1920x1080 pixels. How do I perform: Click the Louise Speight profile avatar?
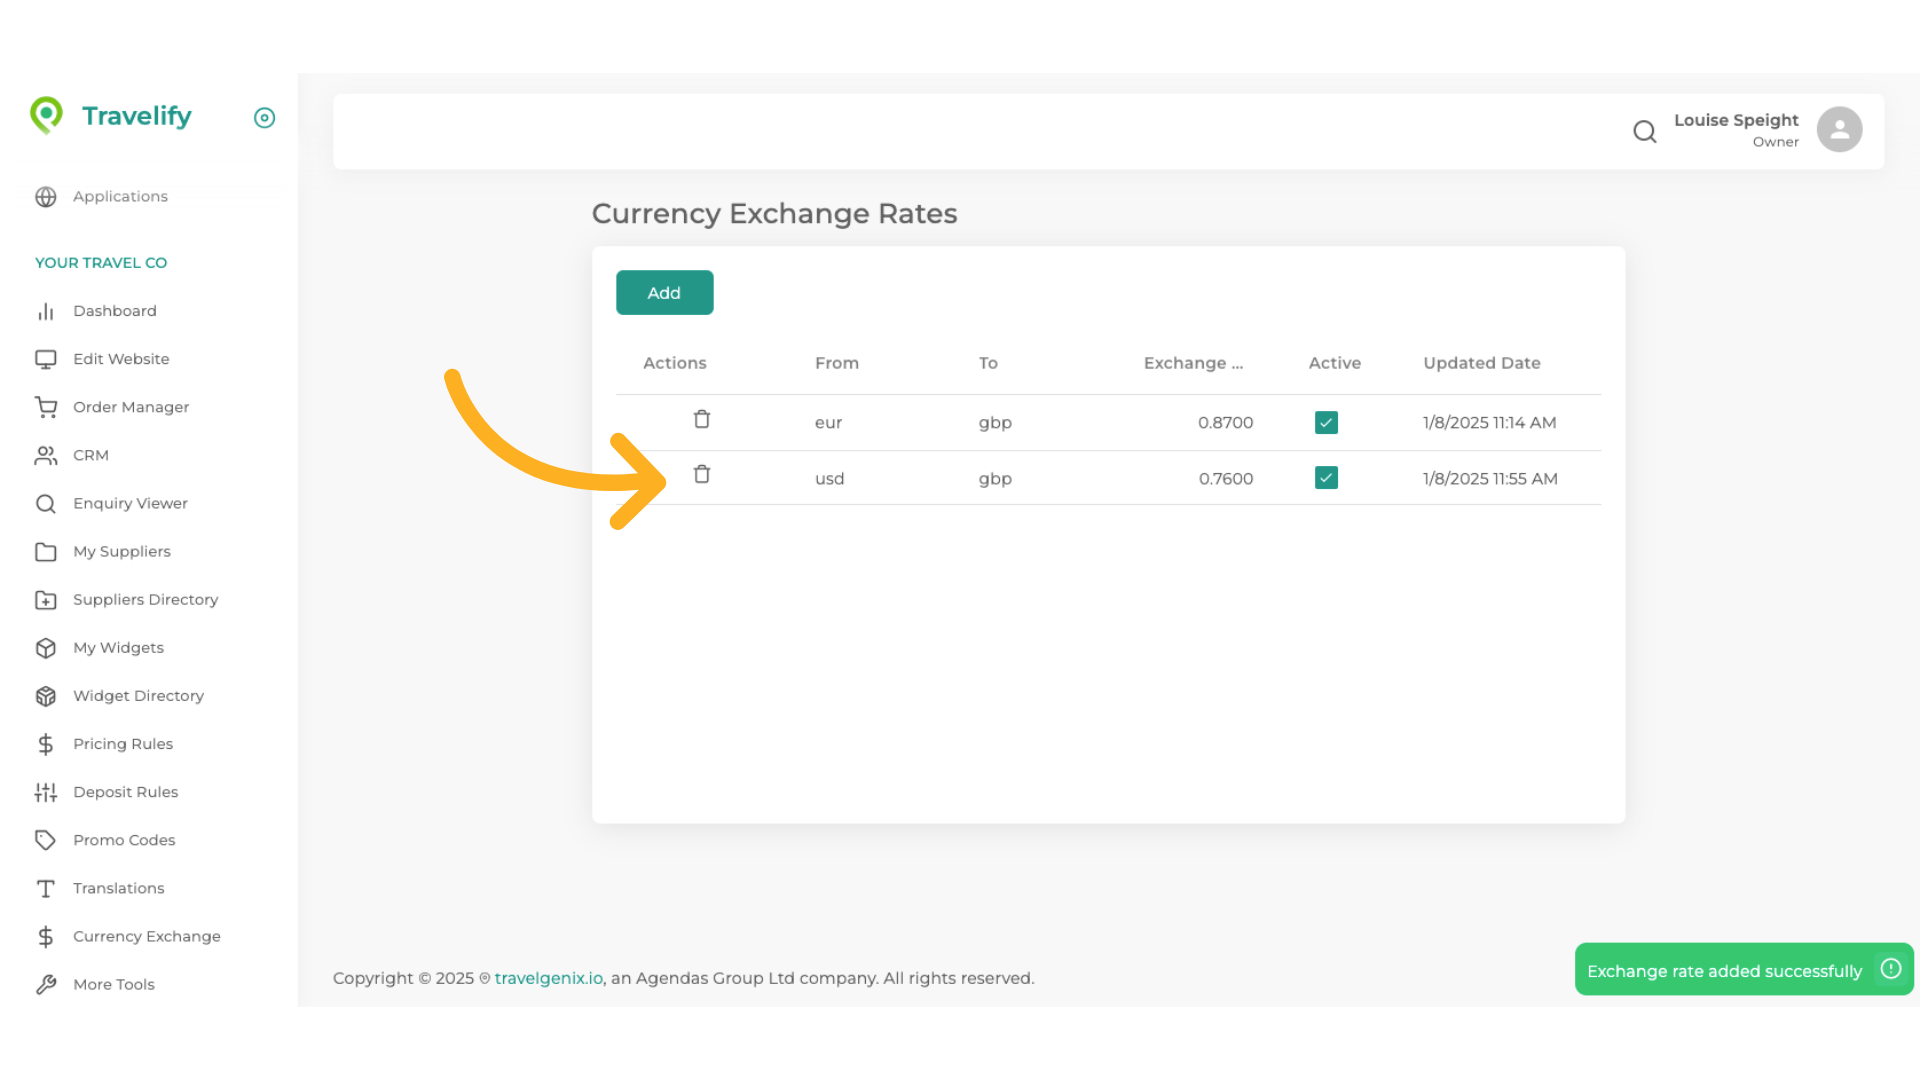1839,129
